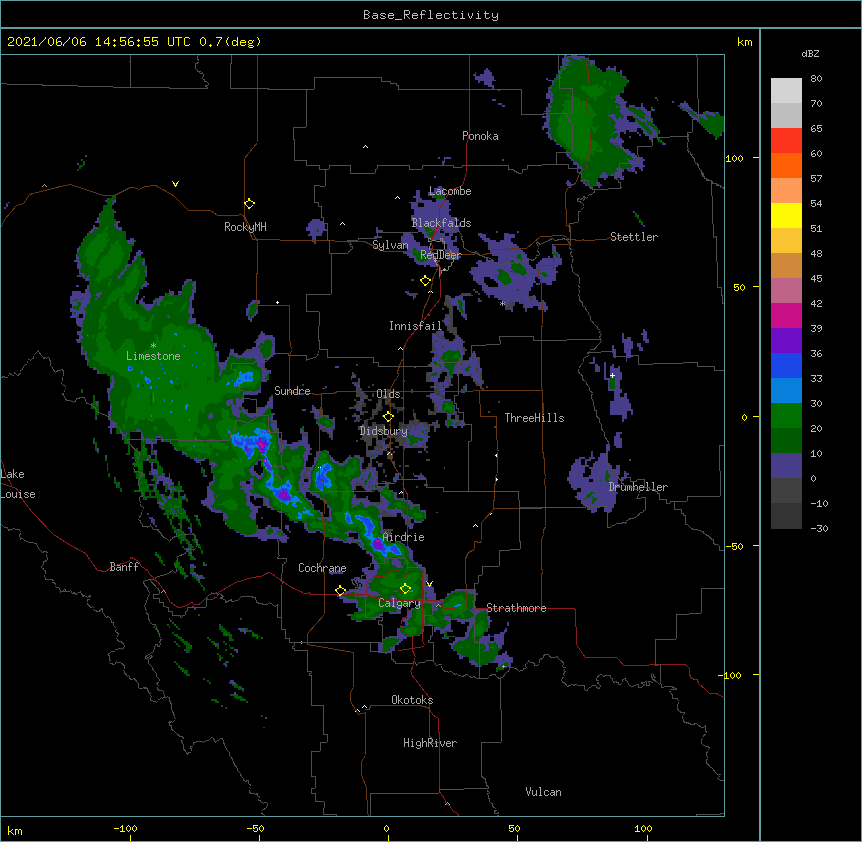Click the yellow diamond marker south of RedDeer
Image resolution: width=862 pixels, height=842 pixels.
coord(426,281)
